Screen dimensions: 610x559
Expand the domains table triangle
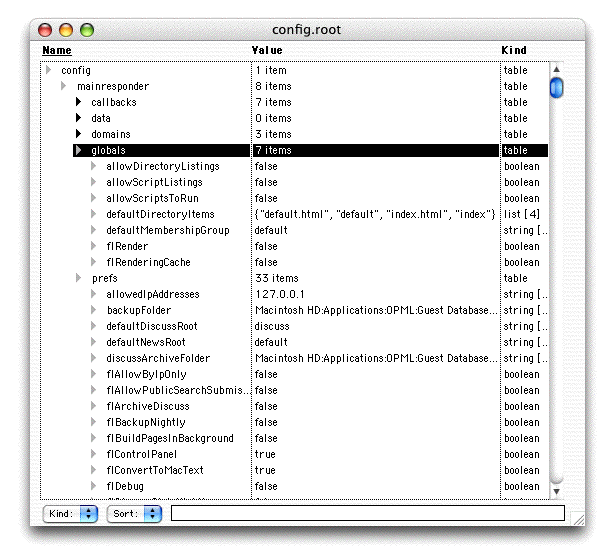[x=79, y=134]
